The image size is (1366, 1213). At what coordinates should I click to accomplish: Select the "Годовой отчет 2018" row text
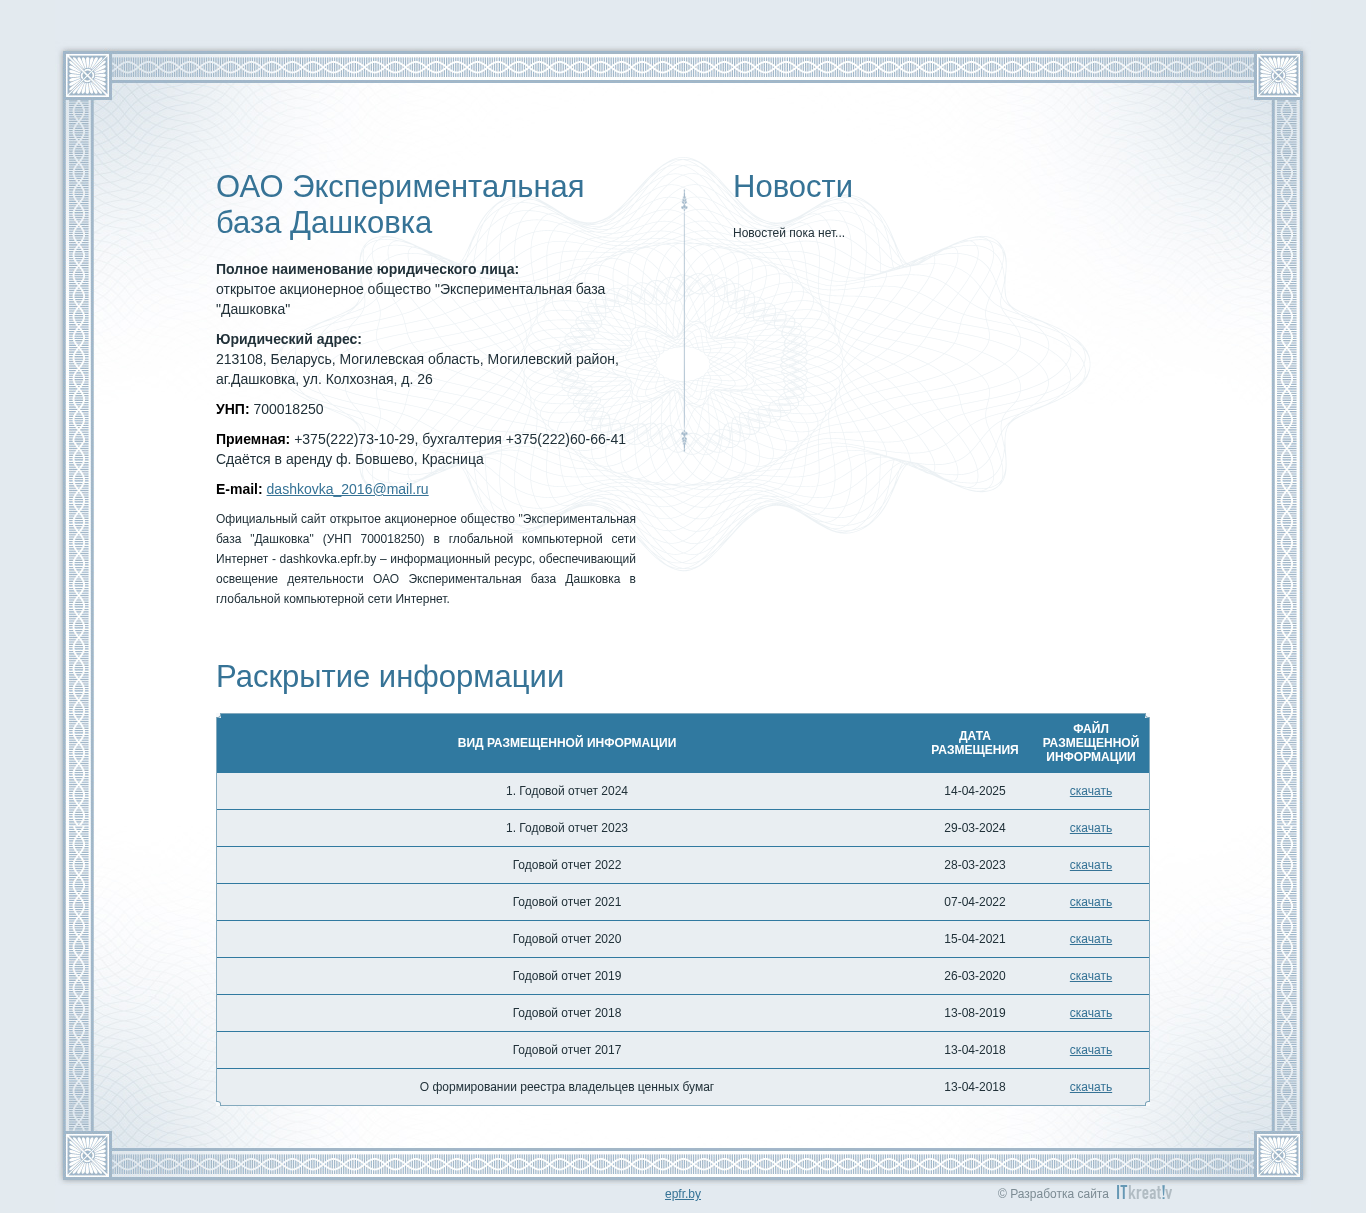567,1013
